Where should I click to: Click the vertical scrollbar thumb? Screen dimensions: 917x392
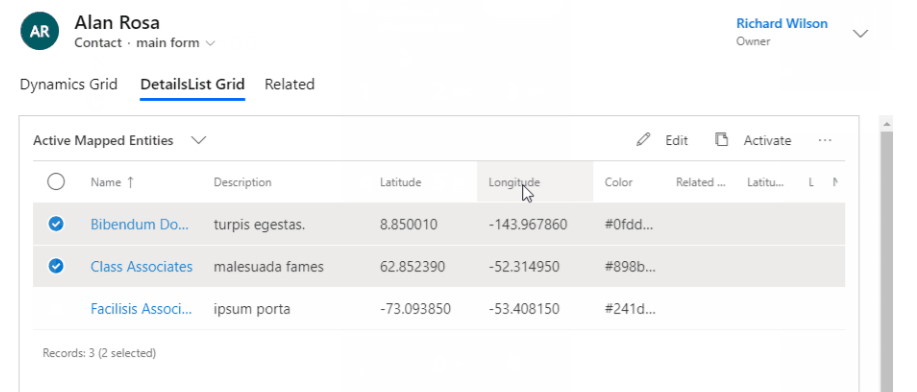pyautogui.click(x=887, y=260)
